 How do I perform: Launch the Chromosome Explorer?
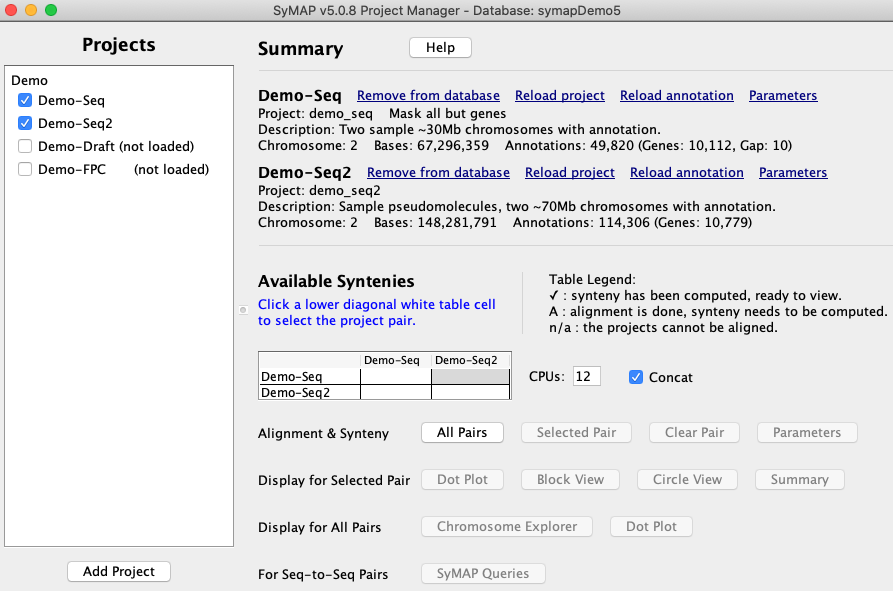coord(507,527)
